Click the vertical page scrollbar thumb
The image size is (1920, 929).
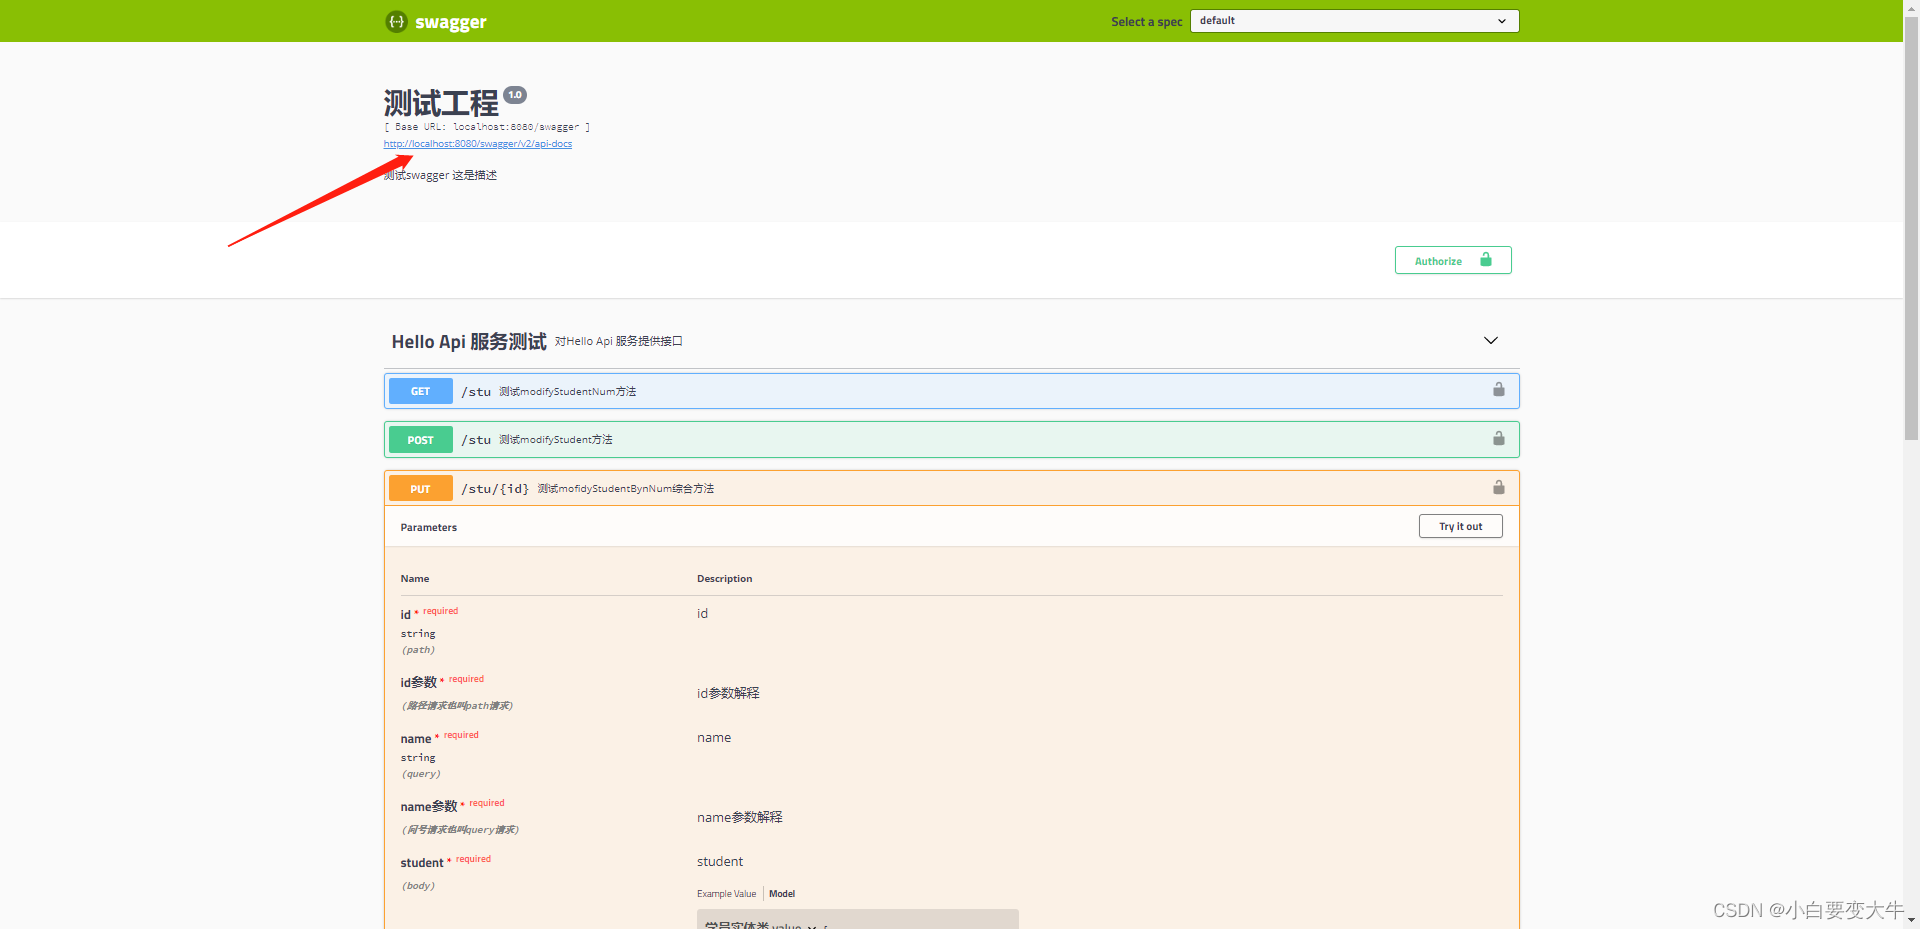click(1911, 228)
